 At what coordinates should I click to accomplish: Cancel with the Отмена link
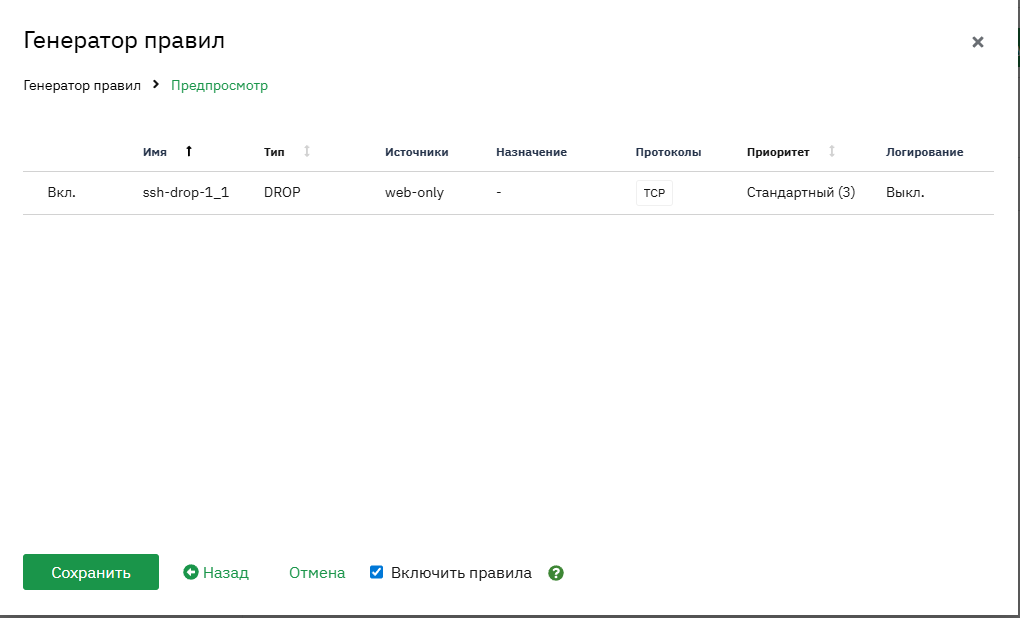point(317,572)
